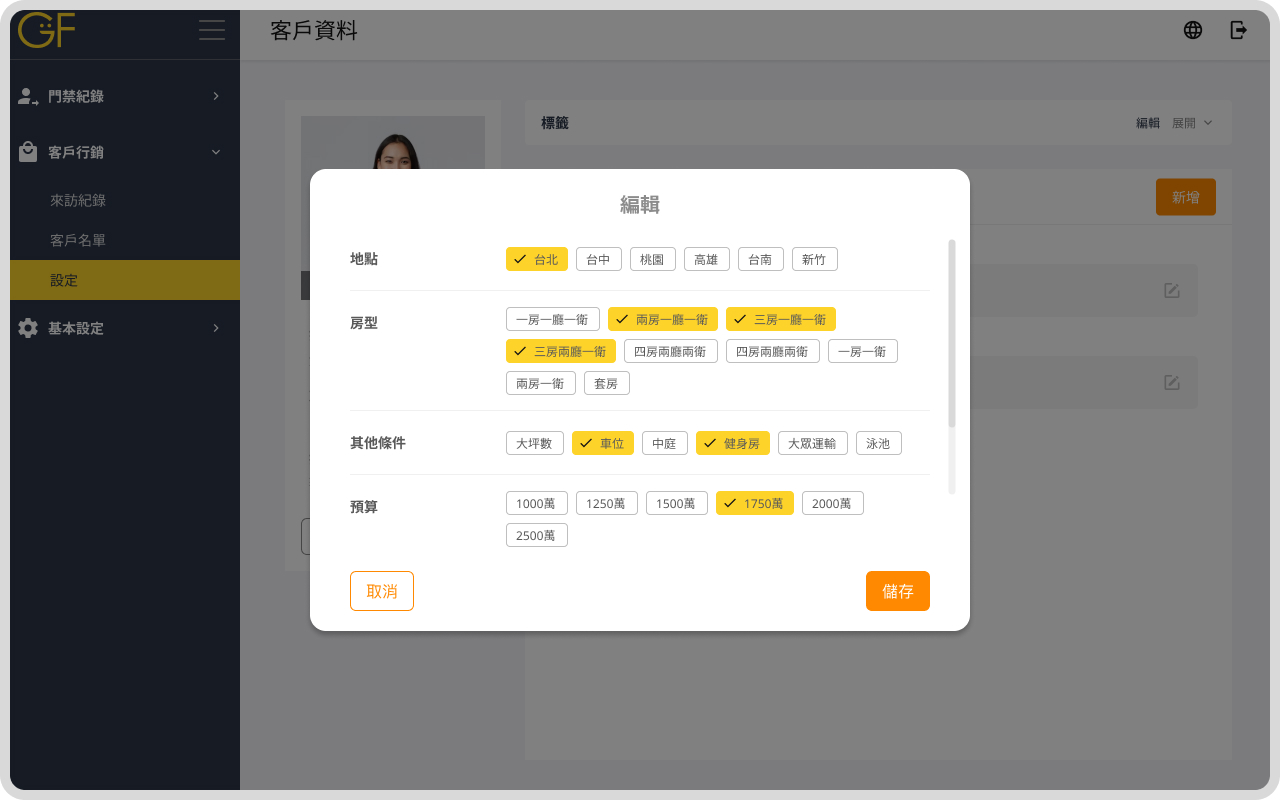Go to 客戶名單 in the sidebar
1280x800 pixels.
click(78, 240)
